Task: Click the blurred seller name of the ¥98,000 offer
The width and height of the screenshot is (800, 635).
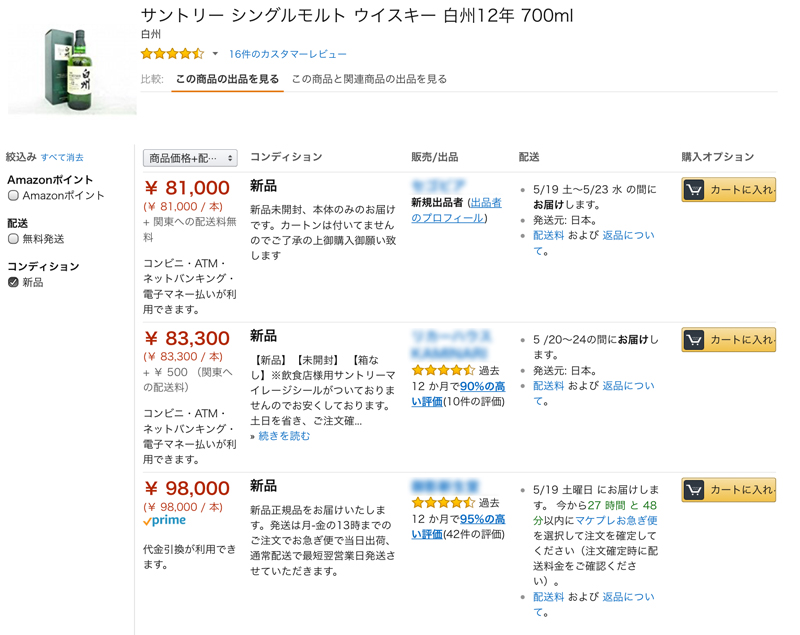Action: [x=445, y=486]
